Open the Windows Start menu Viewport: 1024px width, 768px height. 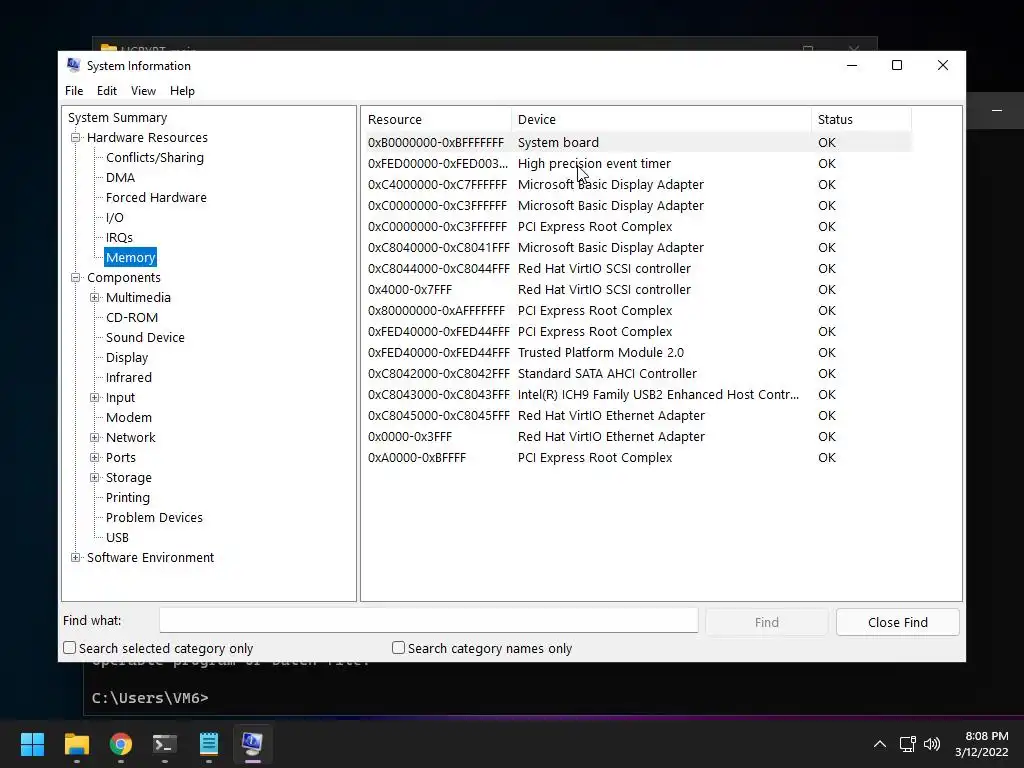click(x=32, y=744)
